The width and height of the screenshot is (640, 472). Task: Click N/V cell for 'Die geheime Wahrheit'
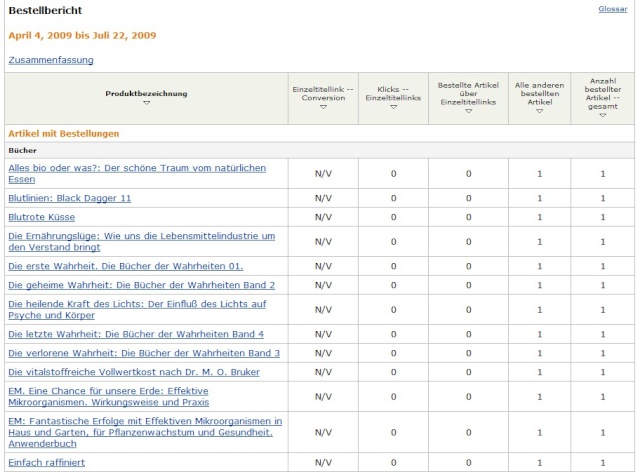coord(323,285)
